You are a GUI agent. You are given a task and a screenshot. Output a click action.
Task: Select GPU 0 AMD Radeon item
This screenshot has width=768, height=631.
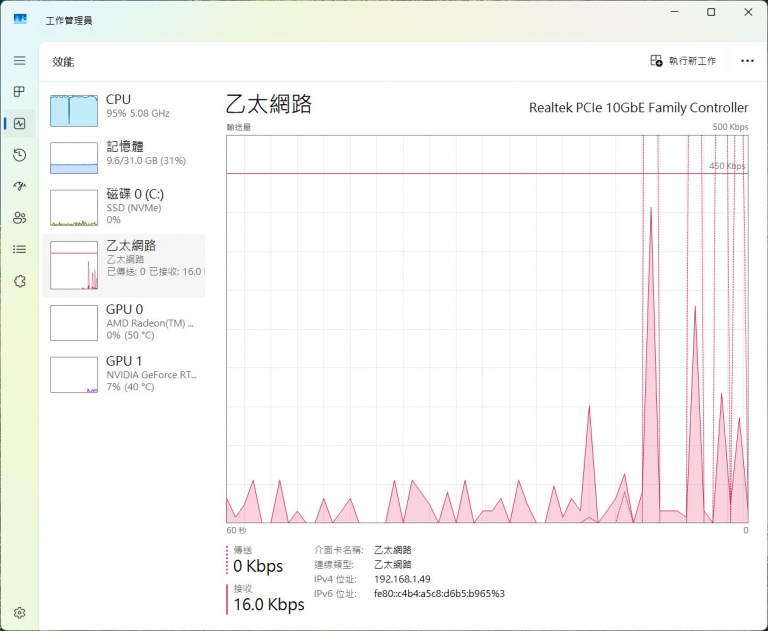click(x=126, y=322)
